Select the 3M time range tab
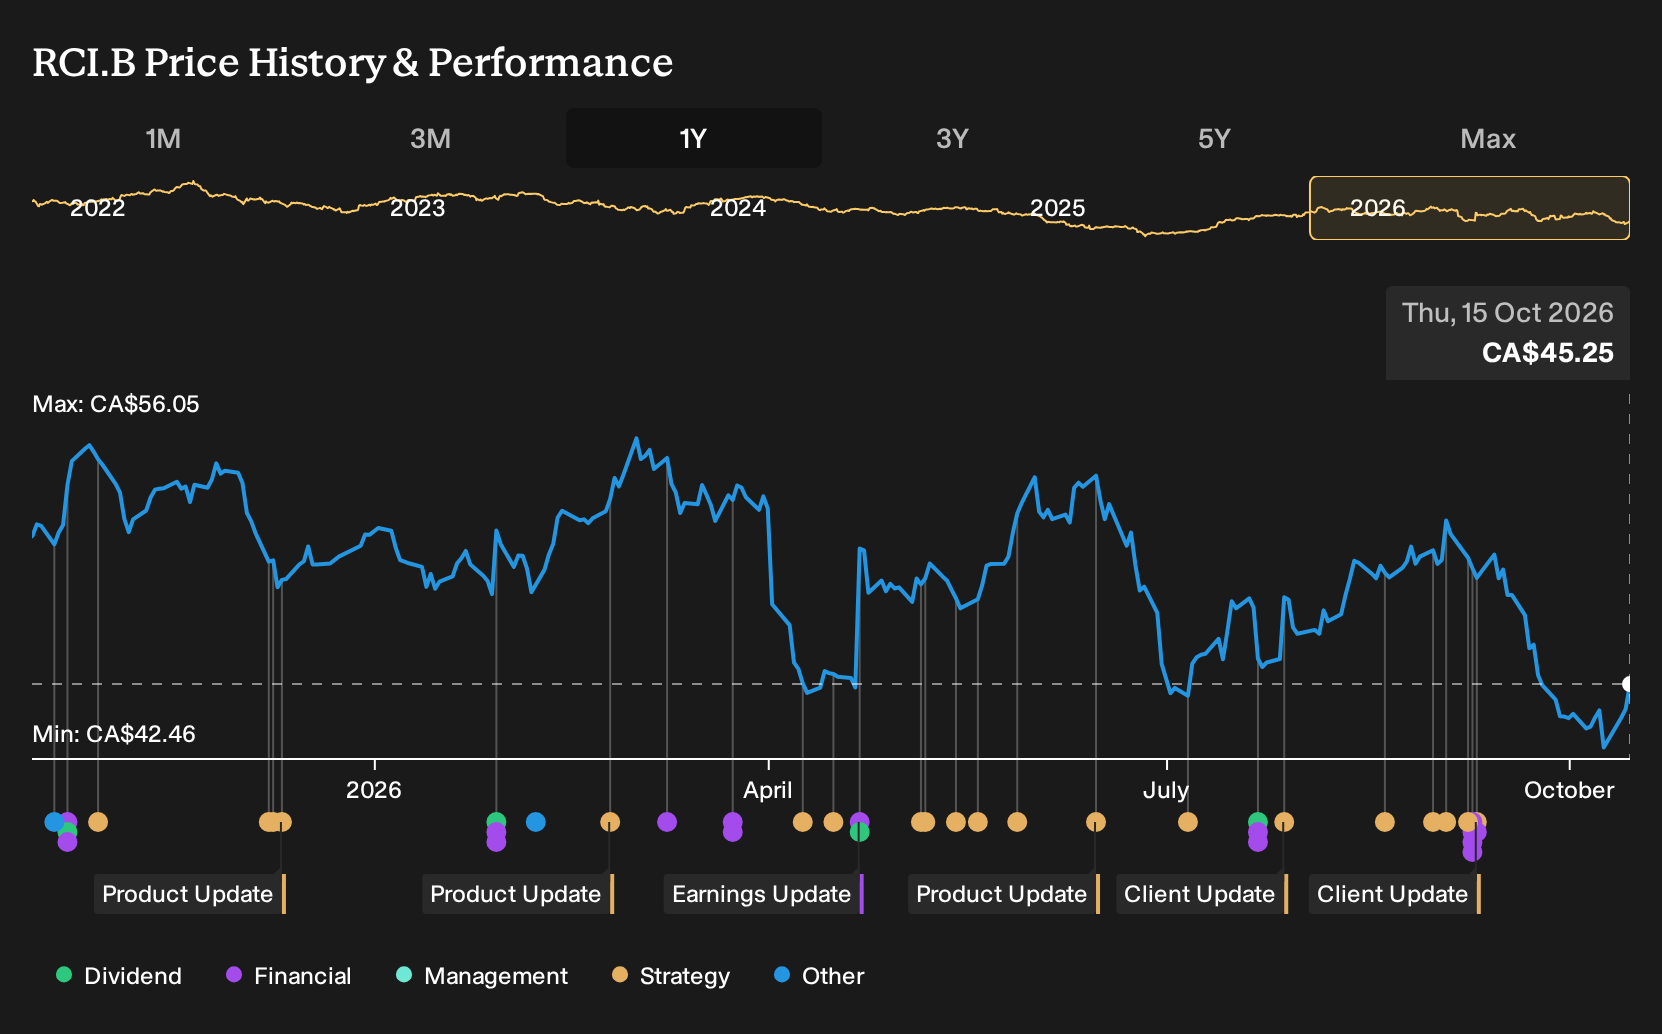 430,138
